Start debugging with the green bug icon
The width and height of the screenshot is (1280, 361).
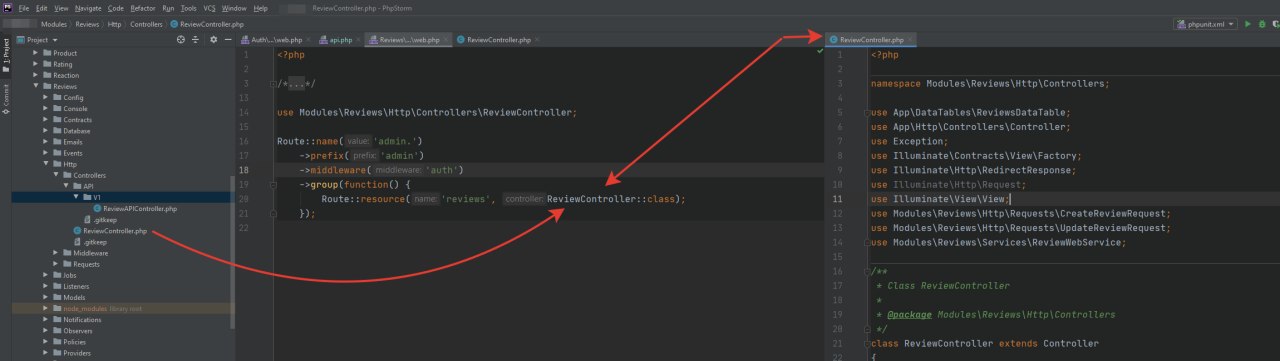(1261, 23)
